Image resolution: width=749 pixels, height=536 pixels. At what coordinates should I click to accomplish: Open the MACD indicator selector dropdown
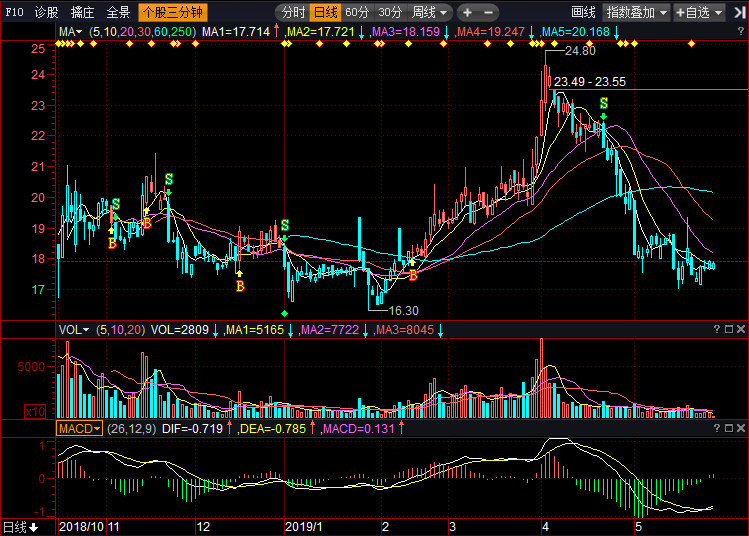pos(78,428)
